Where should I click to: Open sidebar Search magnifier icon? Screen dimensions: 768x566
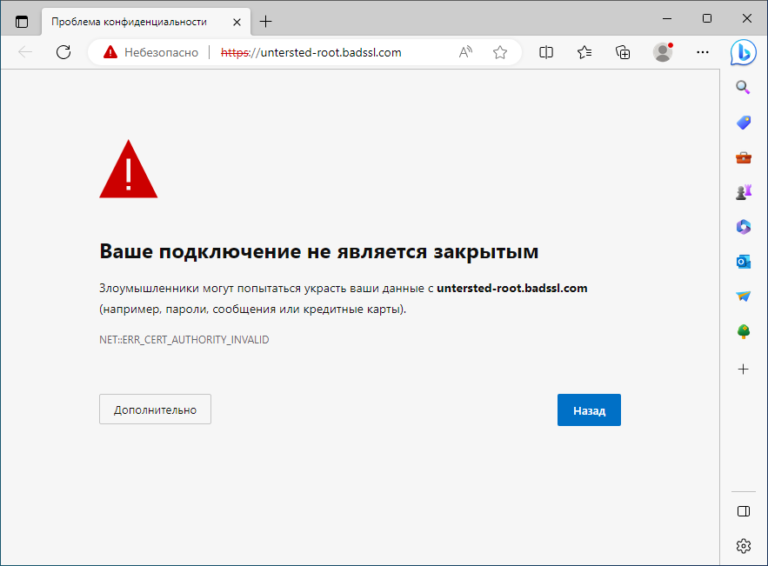point(744,88)
